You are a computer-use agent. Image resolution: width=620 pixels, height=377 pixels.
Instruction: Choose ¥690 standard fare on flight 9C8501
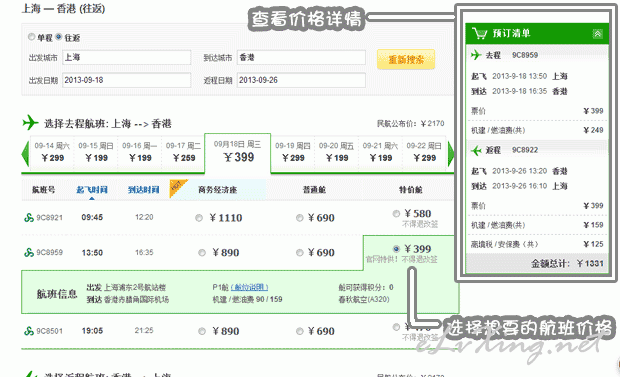(300, 331)
